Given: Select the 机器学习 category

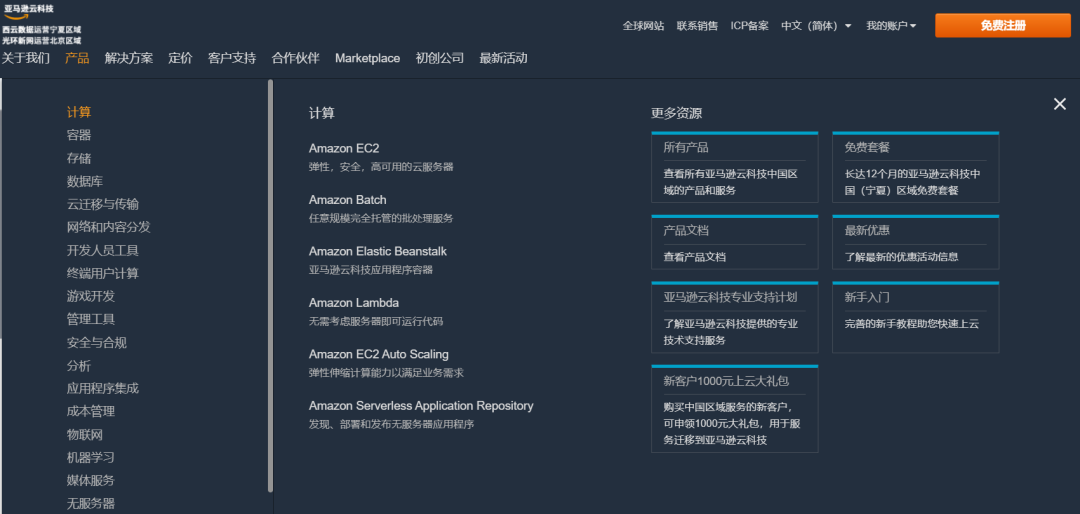Looking at the screenshot, I should pos(91,458).
